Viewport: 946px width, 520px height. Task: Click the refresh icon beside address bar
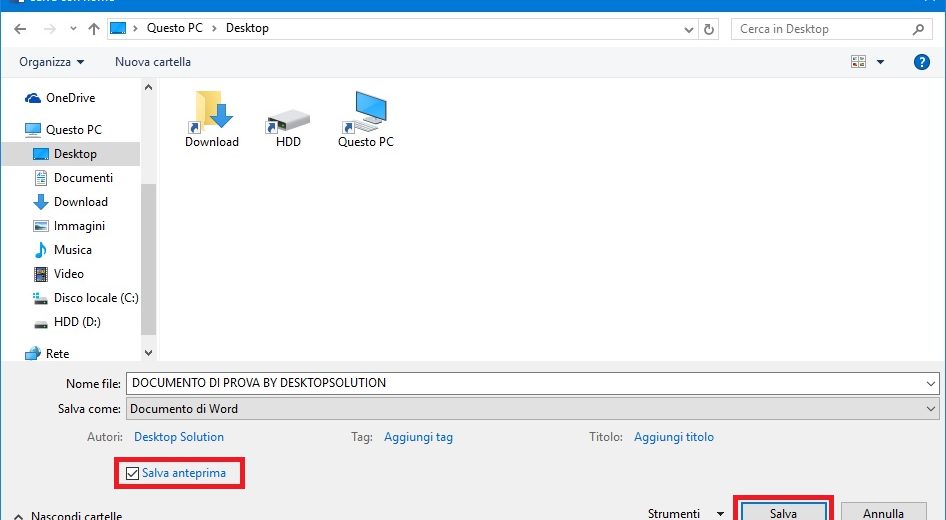coord(709,29)
